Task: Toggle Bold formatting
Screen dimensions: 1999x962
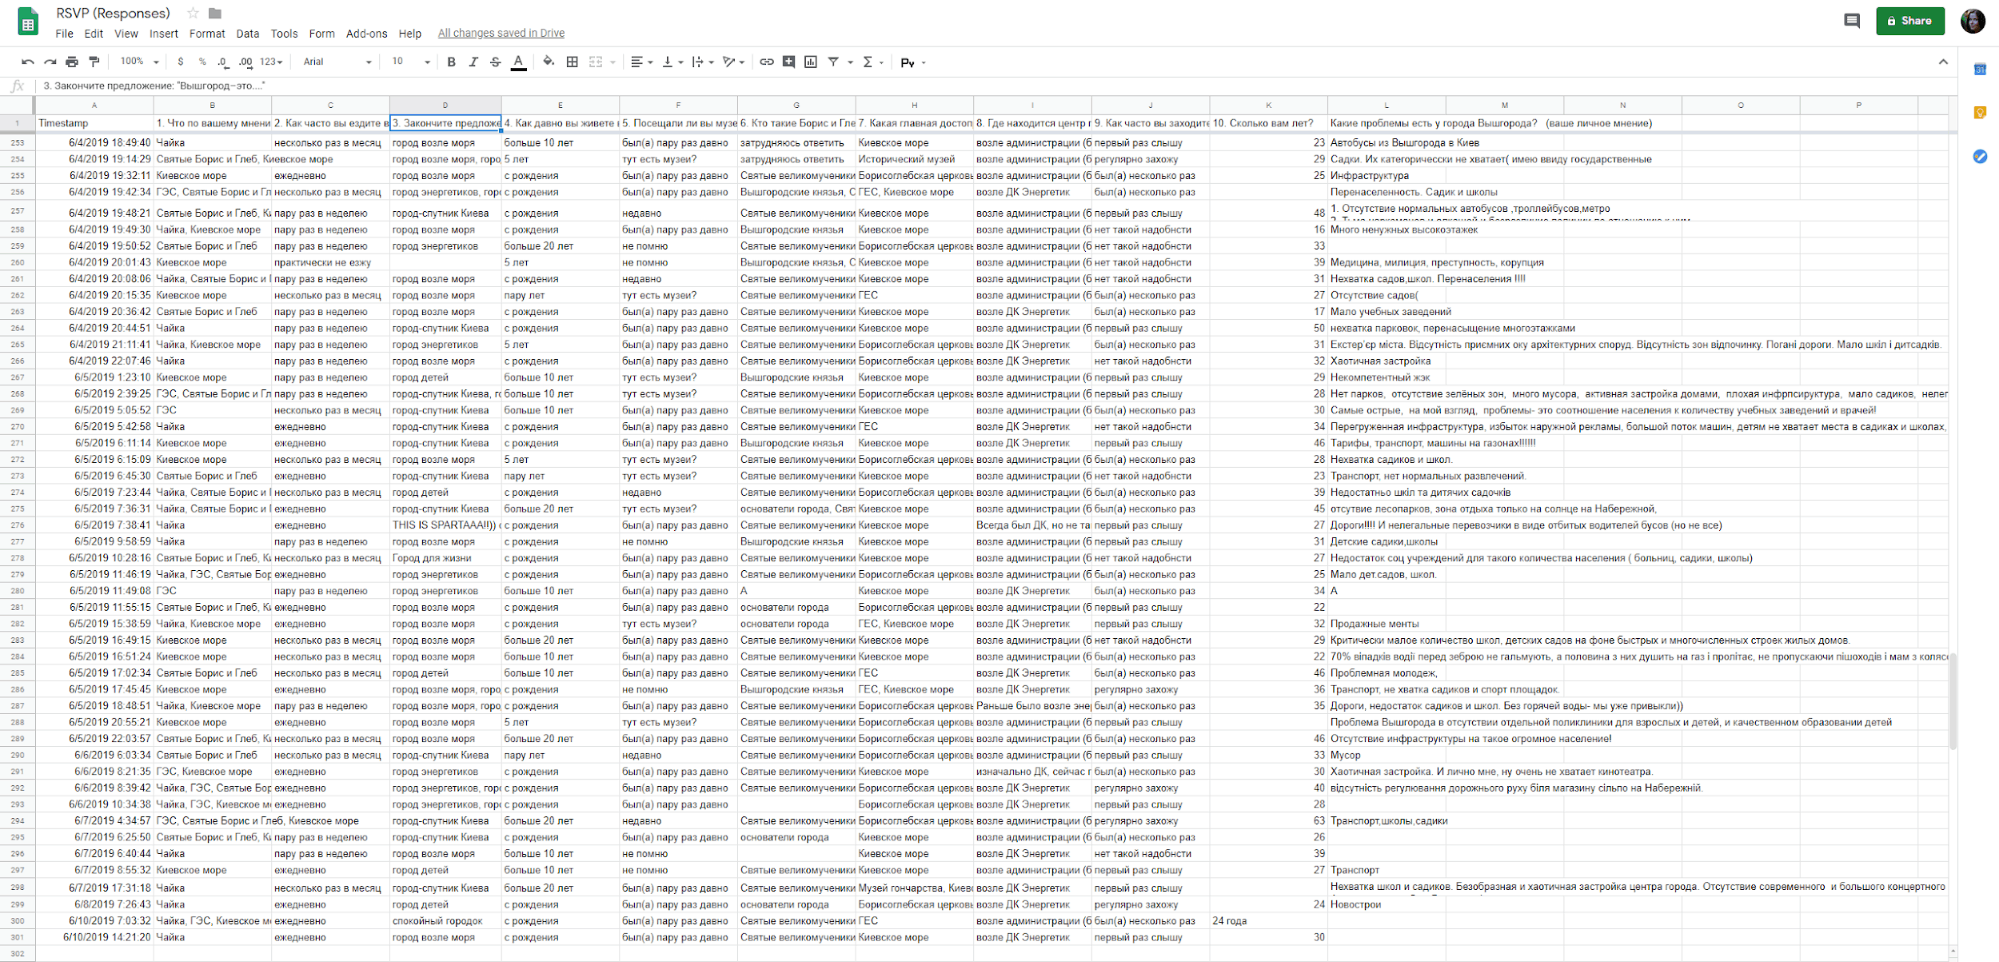Action: point(451,62)
